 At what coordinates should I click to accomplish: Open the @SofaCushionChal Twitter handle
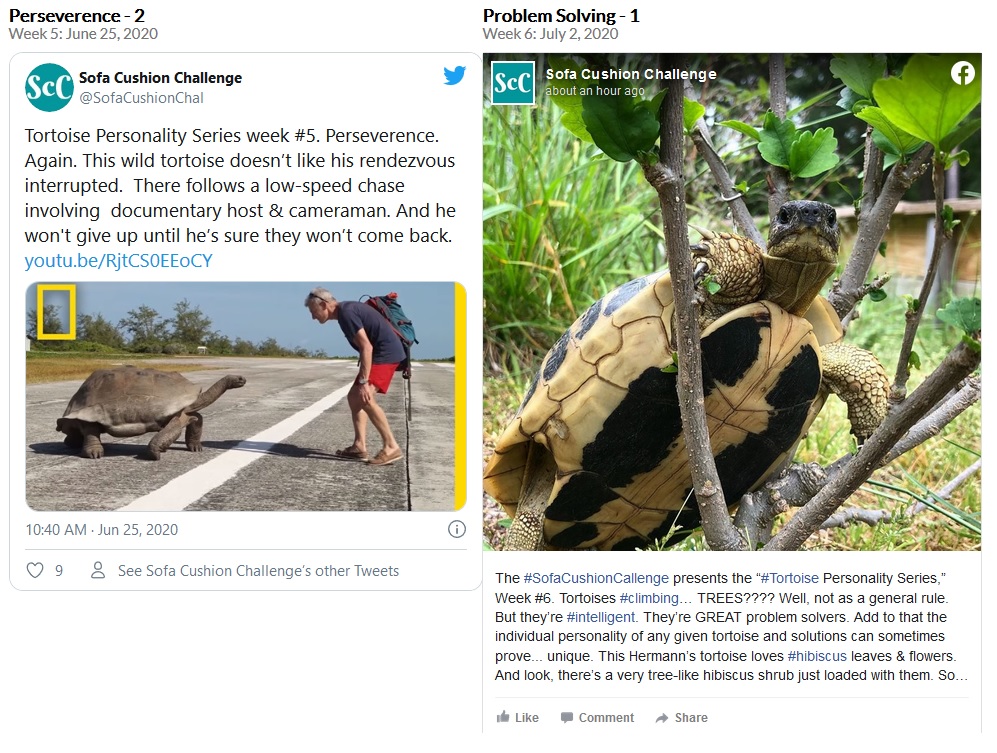pyautogui.click(x=141, y=97)
